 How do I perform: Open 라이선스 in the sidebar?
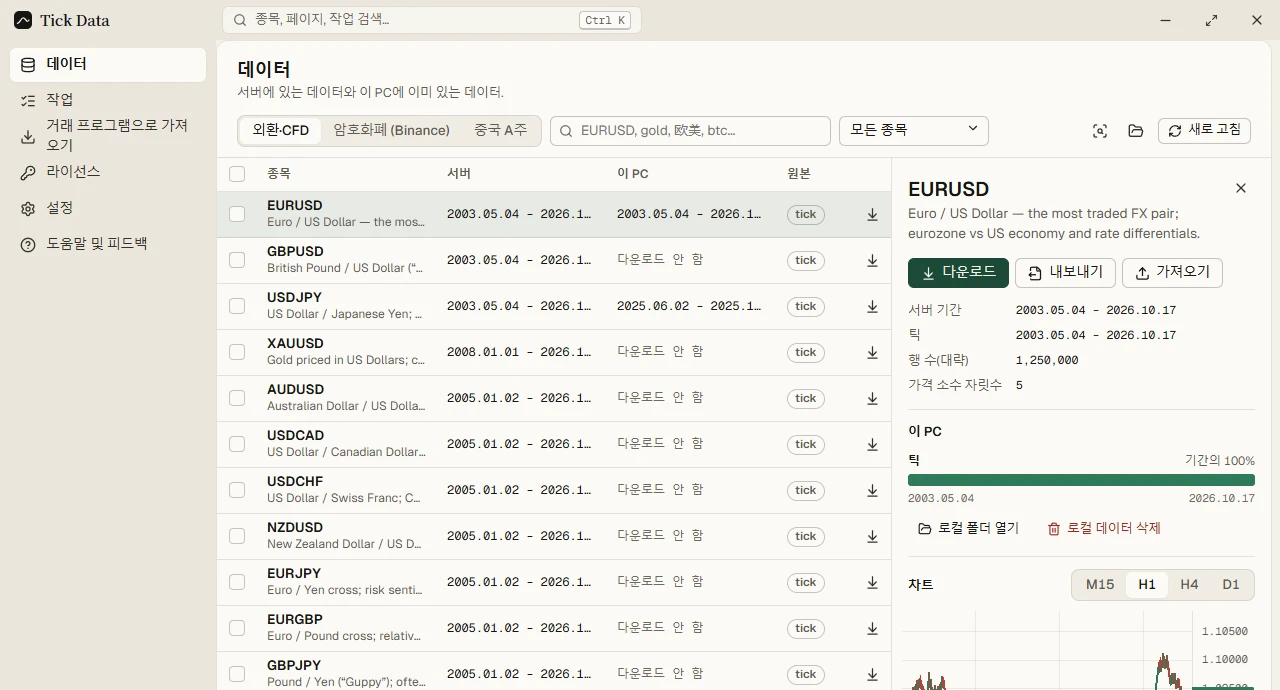(x=108, y=173)
